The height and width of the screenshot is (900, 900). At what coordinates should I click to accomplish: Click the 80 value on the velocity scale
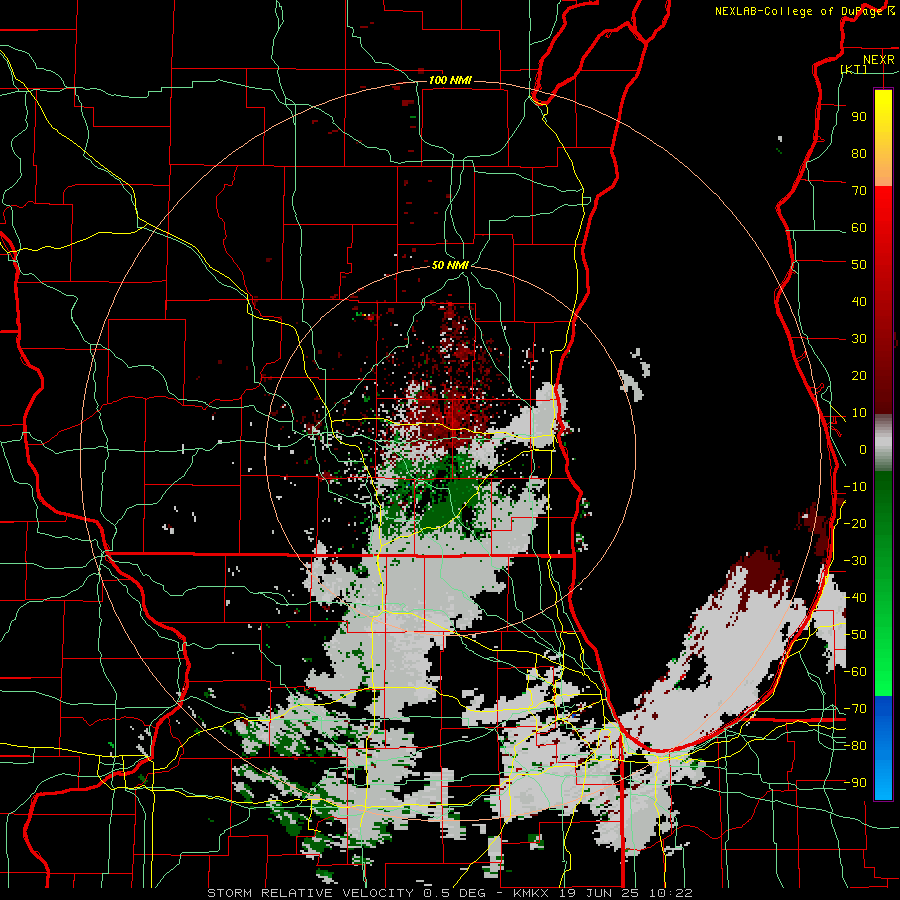pos(859,153)
